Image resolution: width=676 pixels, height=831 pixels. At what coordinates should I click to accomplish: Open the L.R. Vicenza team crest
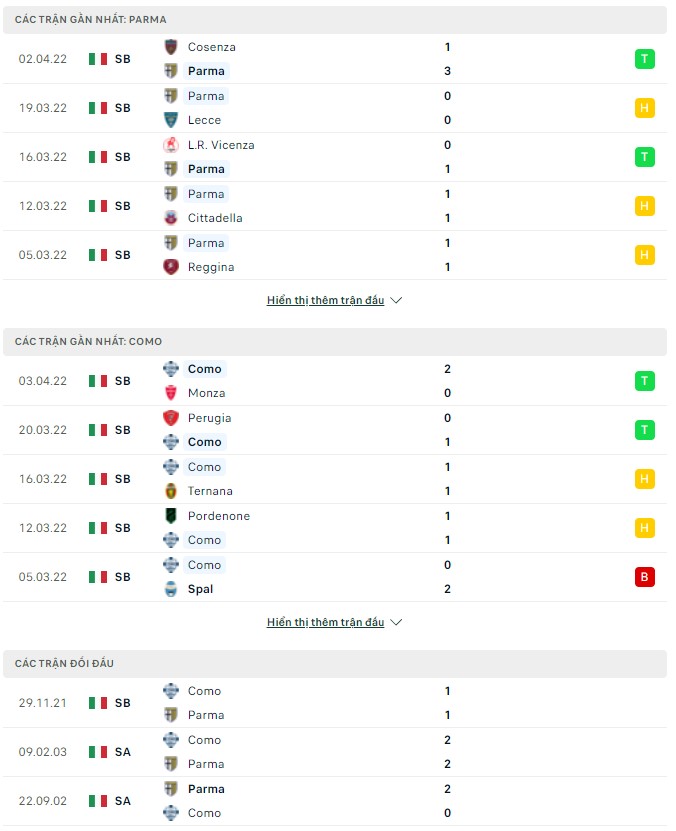(170, 144)
